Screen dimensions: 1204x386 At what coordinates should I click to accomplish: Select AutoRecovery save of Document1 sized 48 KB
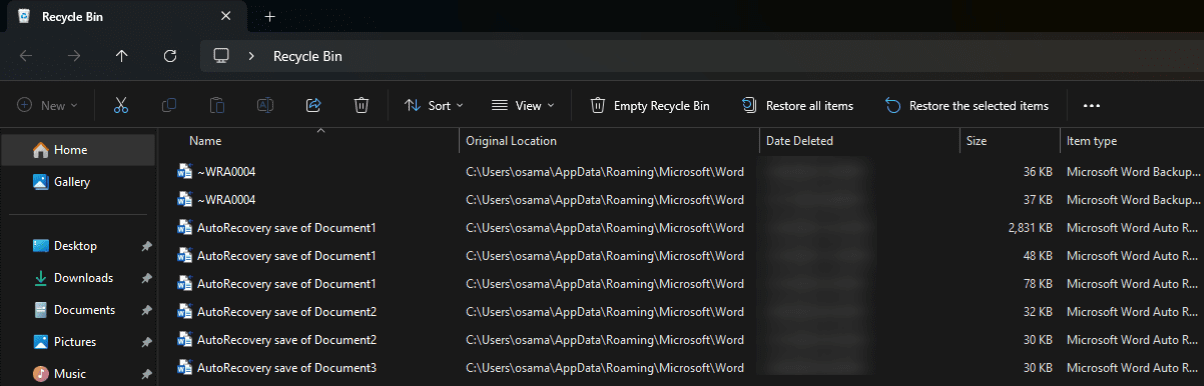[x=287, y=256]
